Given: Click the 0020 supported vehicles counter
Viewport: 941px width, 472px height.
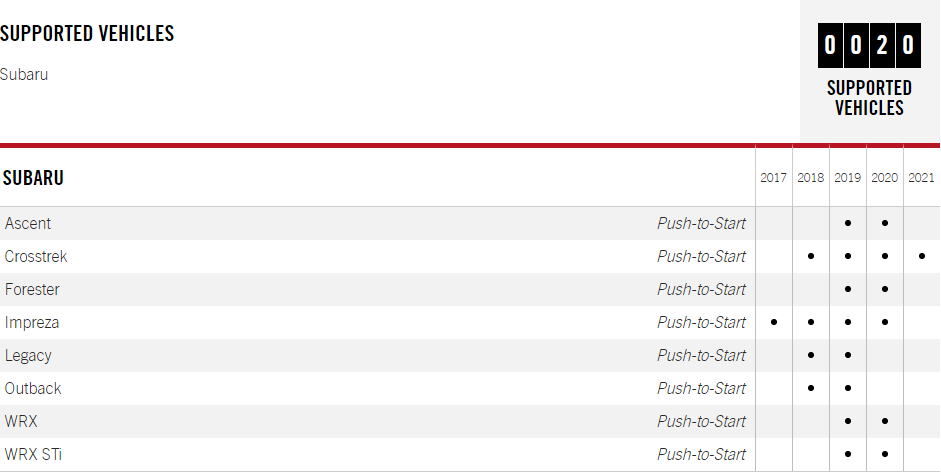Looking at the screenshot, I should (x=869, y=45).
